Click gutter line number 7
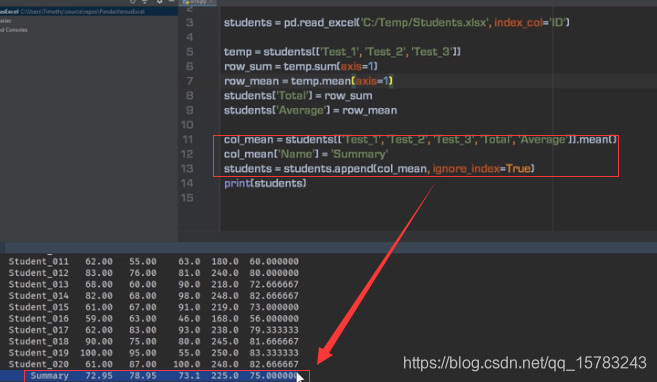This screenshot has width=657, height=382. (190, 81)
